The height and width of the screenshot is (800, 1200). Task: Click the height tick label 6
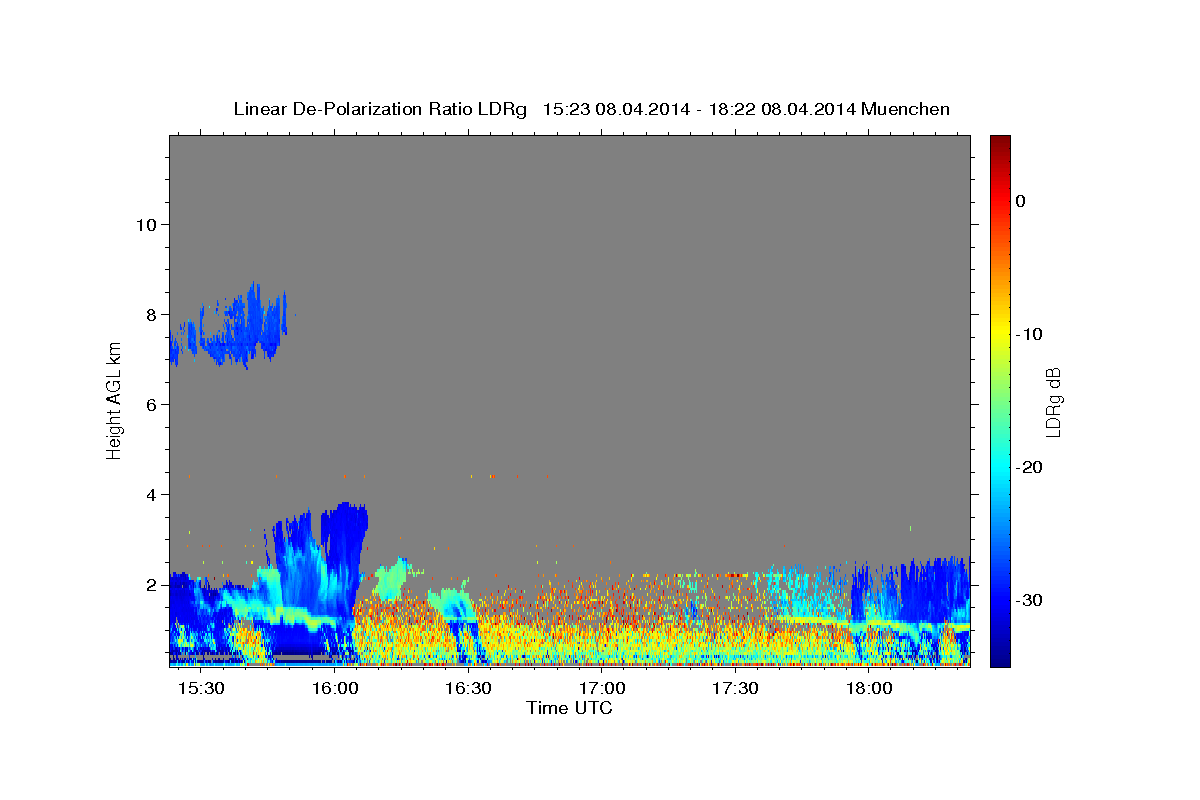pos(151,404)
